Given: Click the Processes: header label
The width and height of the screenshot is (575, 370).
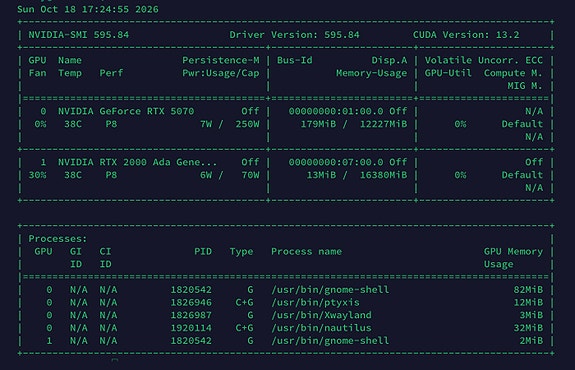Looking at the screenshot, I should 58,239.
